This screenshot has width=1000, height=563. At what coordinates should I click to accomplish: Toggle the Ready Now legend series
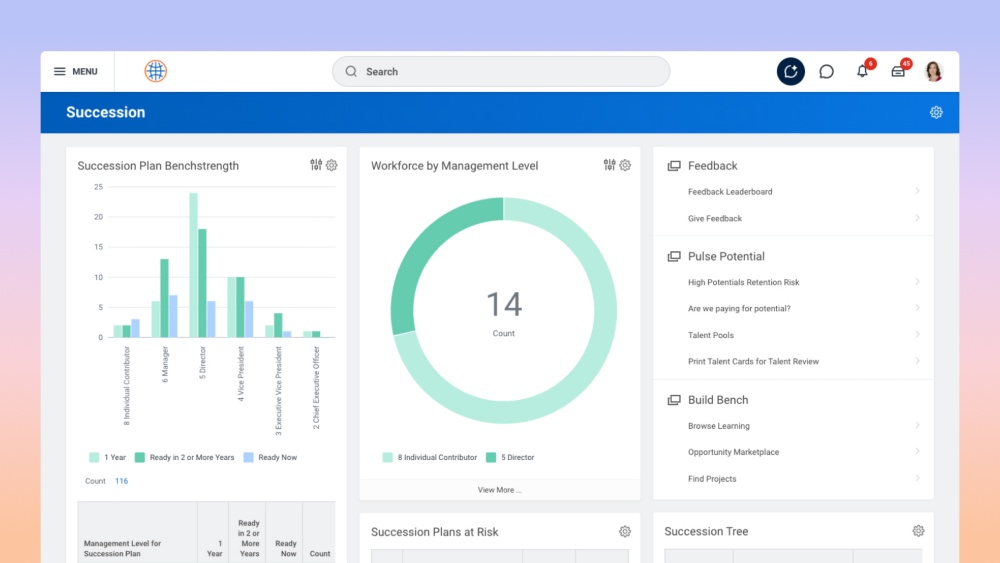coord(270,457)
